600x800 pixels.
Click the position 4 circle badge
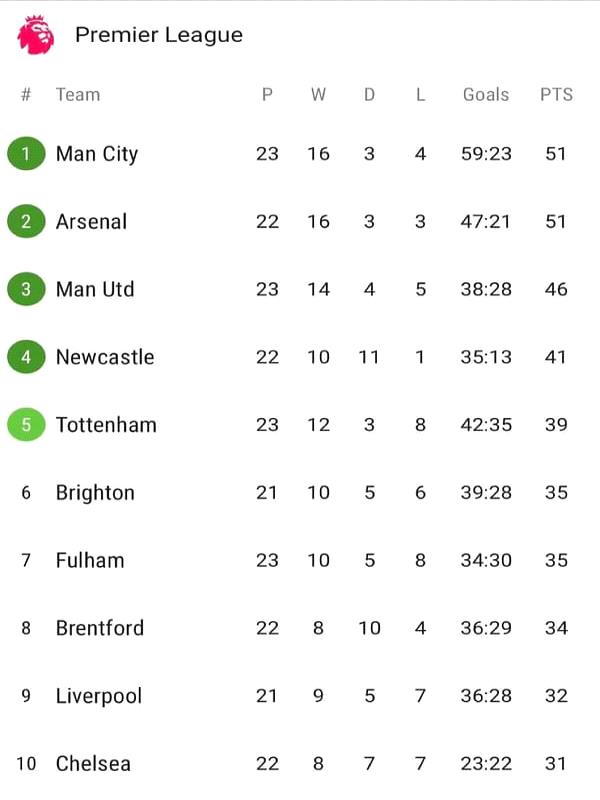point(26,357)
